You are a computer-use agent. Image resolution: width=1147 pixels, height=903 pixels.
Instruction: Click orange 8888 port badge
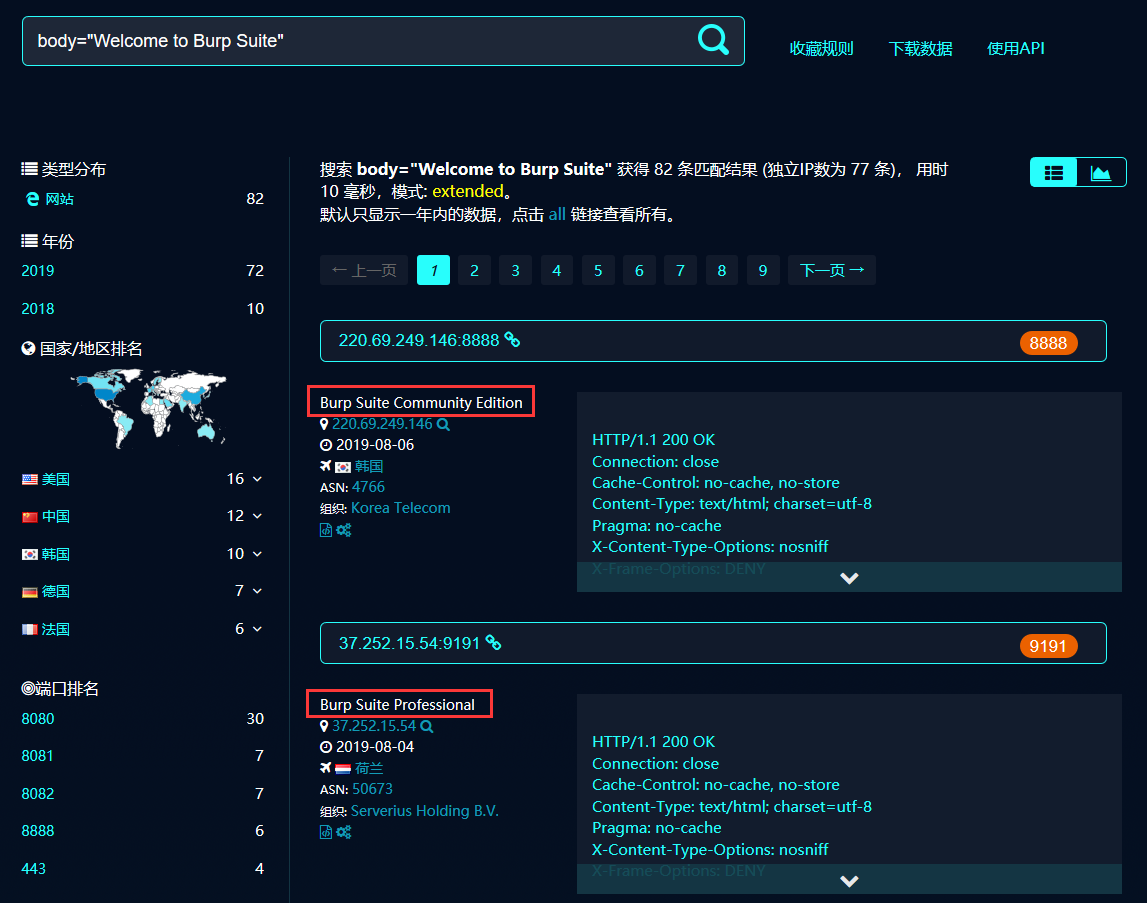[1048, 343]
